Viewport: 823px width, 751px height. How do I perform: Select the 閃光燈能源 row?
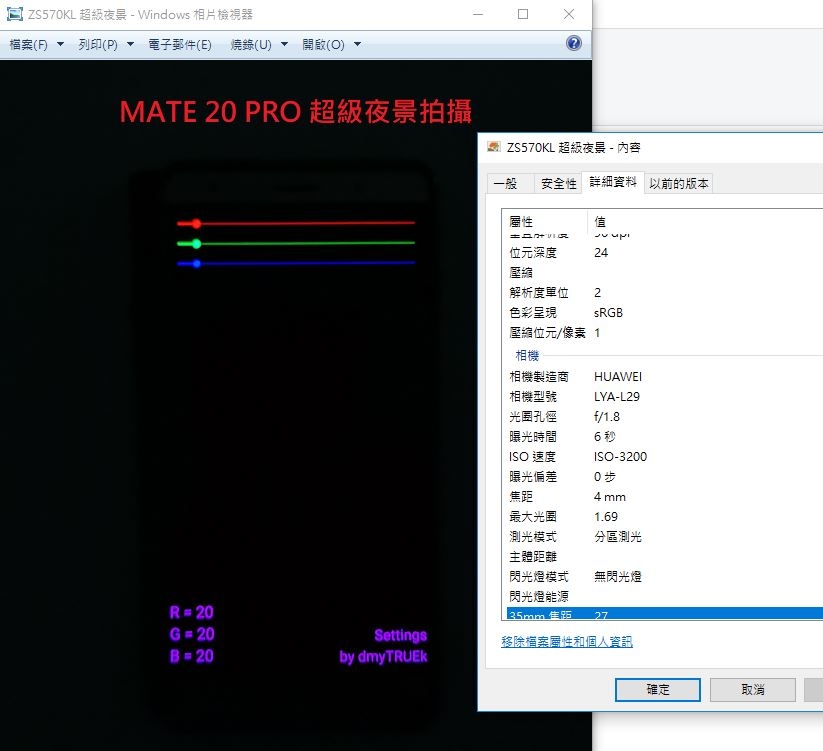(664, 596)
